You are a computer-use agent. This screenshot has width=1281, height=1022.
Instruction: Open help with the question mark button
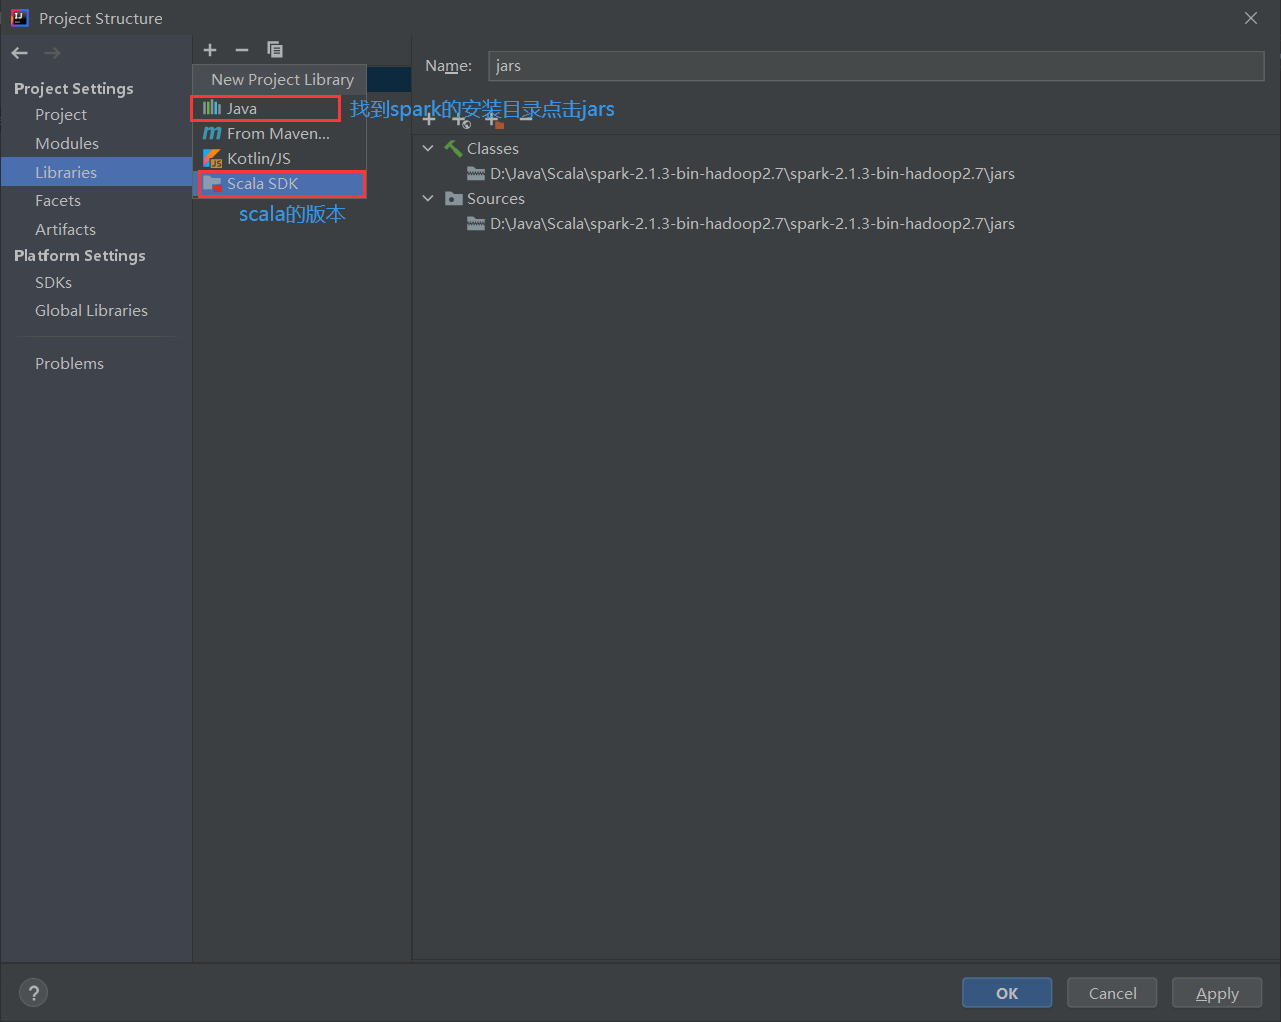(x=34, y=993)
